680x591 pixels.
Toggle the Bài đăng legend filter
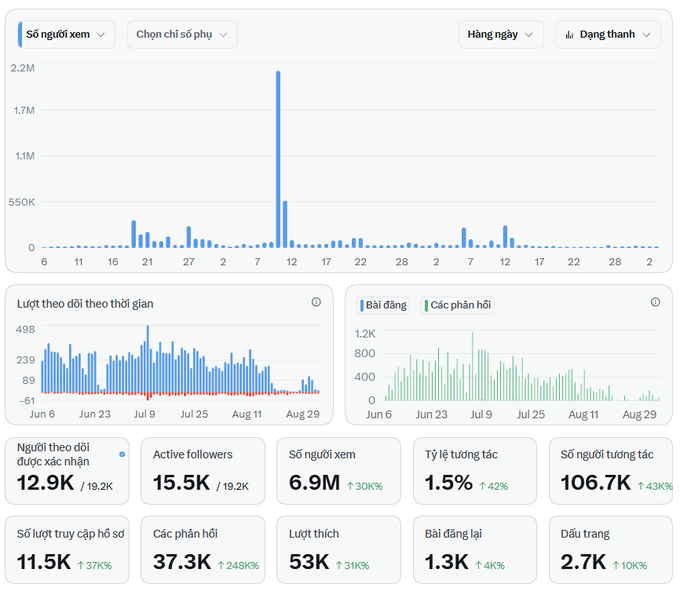[x=383, y=305]
